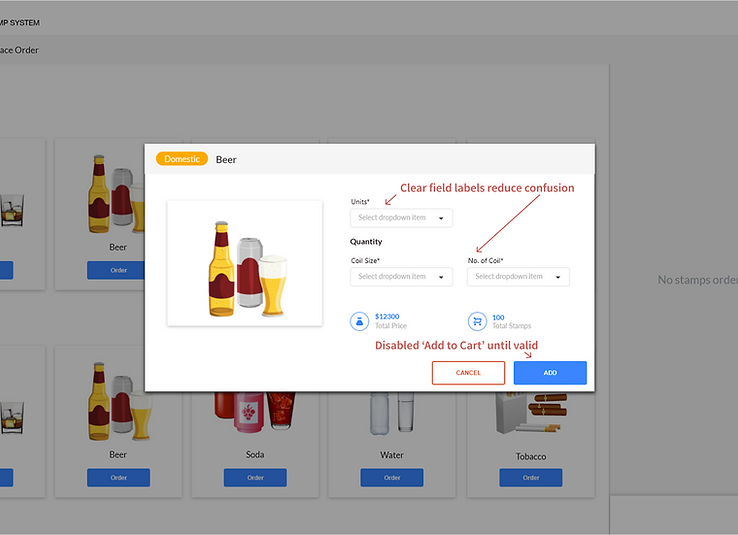Click the beer product image in dialog
Viewport: 738px width, 535px height.
[245, 264]
